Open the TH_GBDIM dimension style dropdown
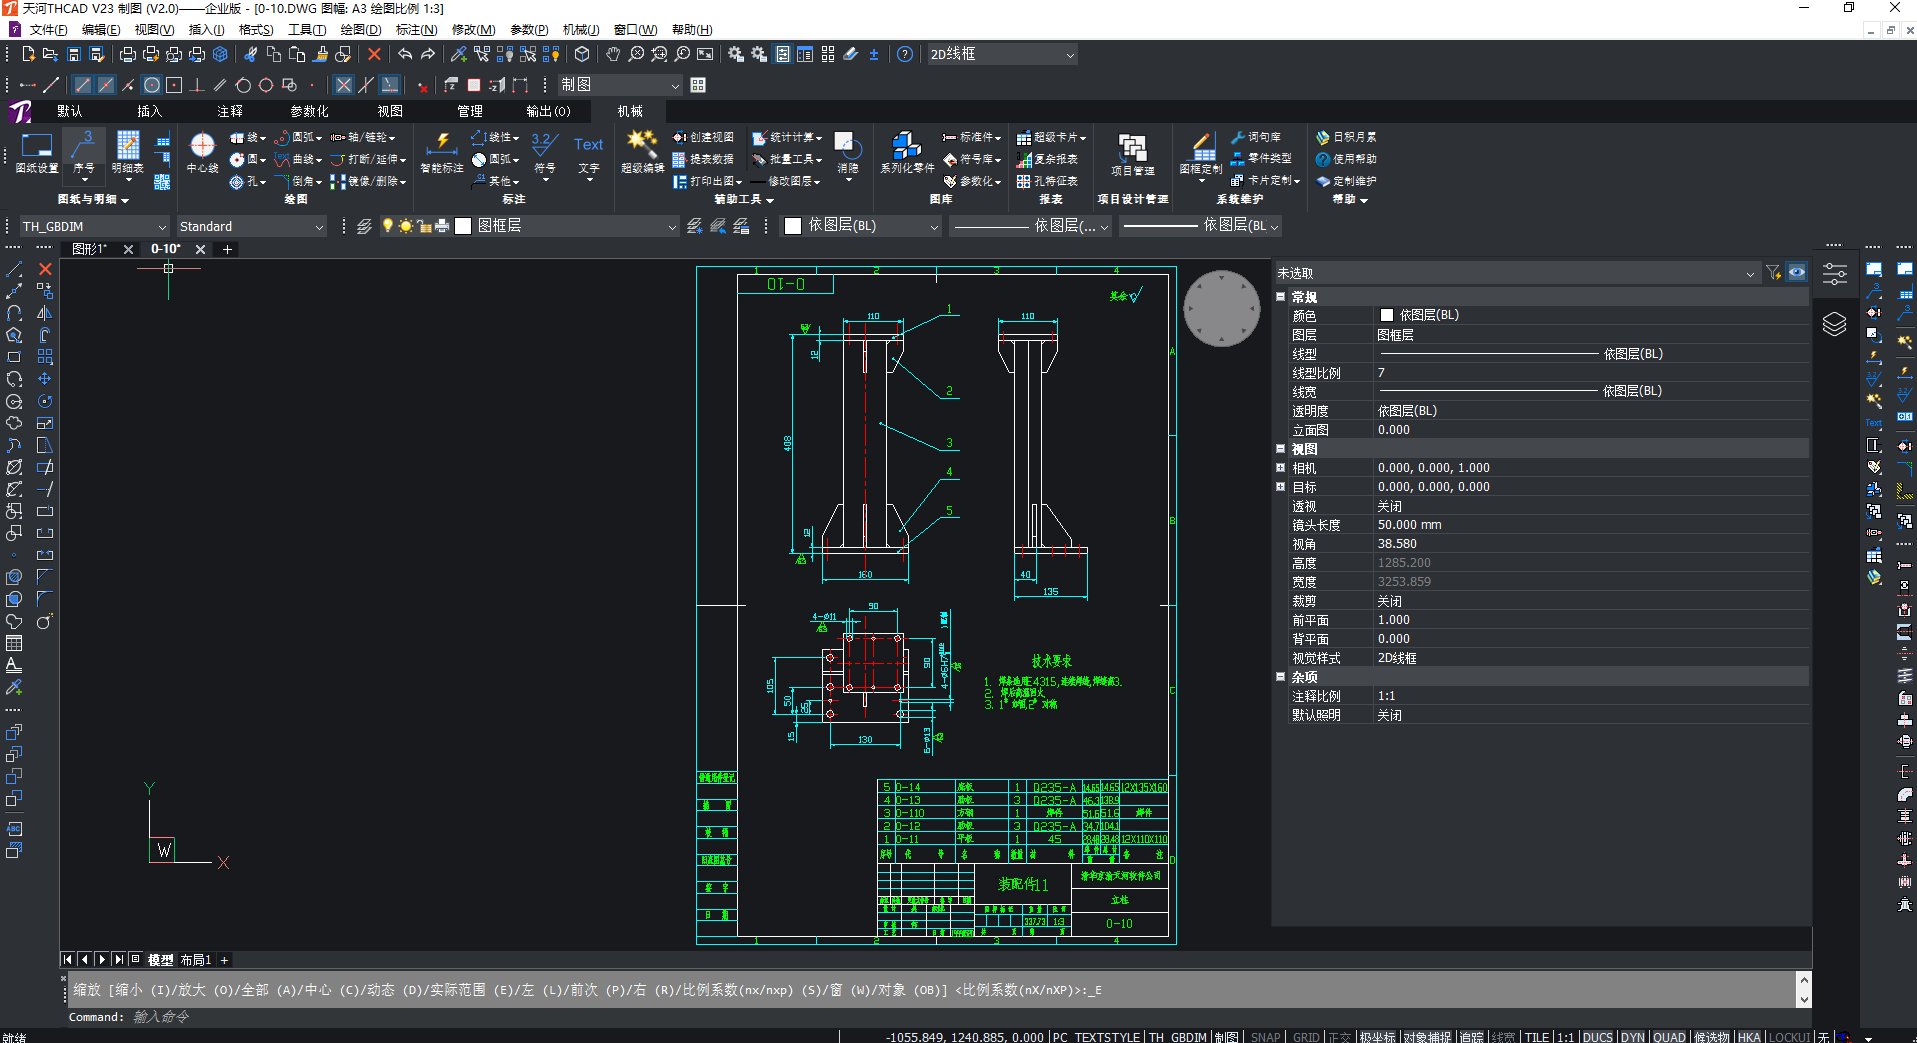 coord(161,227)
